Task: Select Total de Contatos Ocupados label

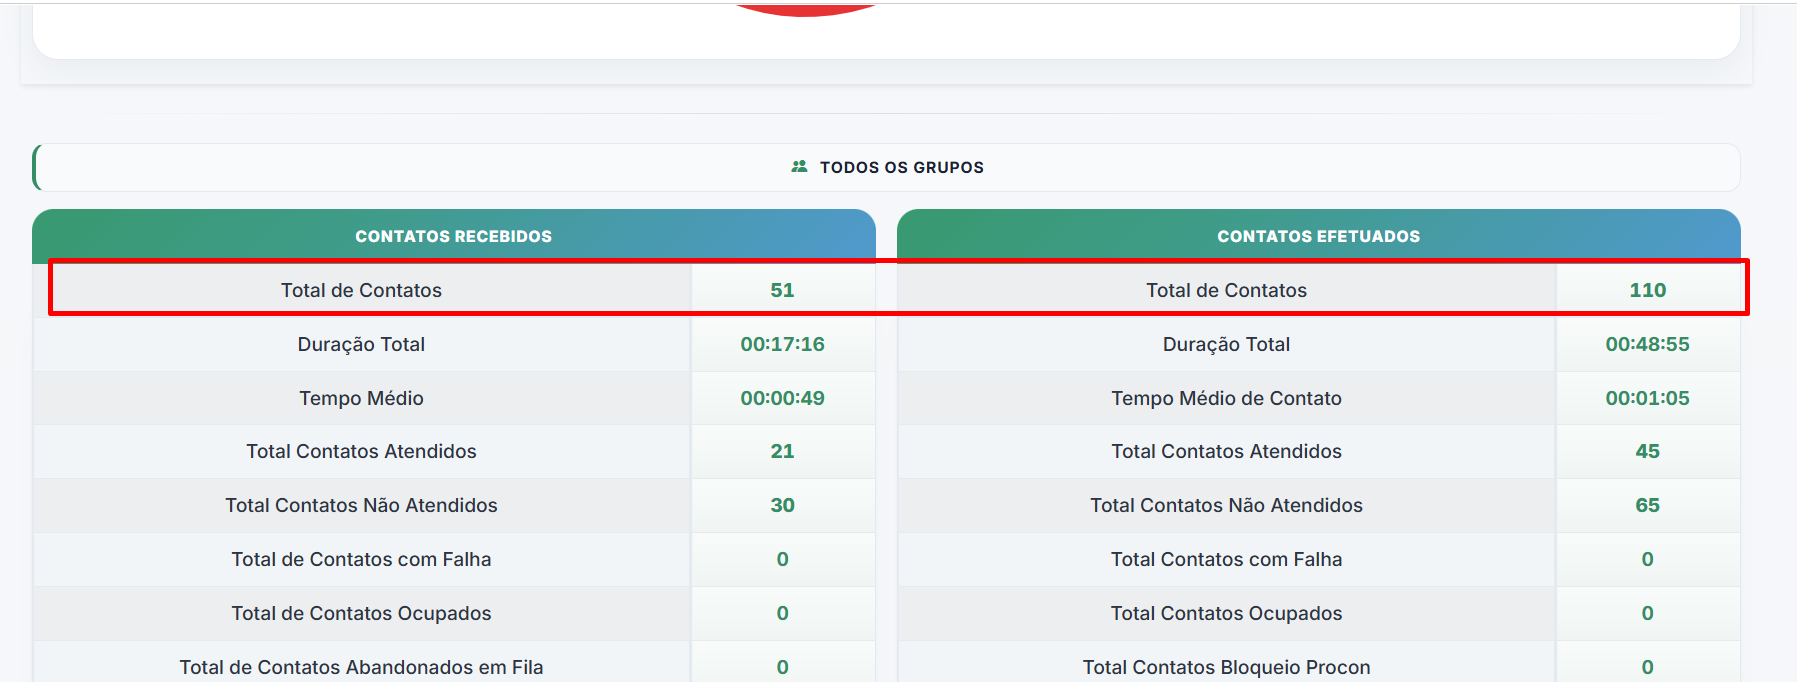Action: [361, 613]
